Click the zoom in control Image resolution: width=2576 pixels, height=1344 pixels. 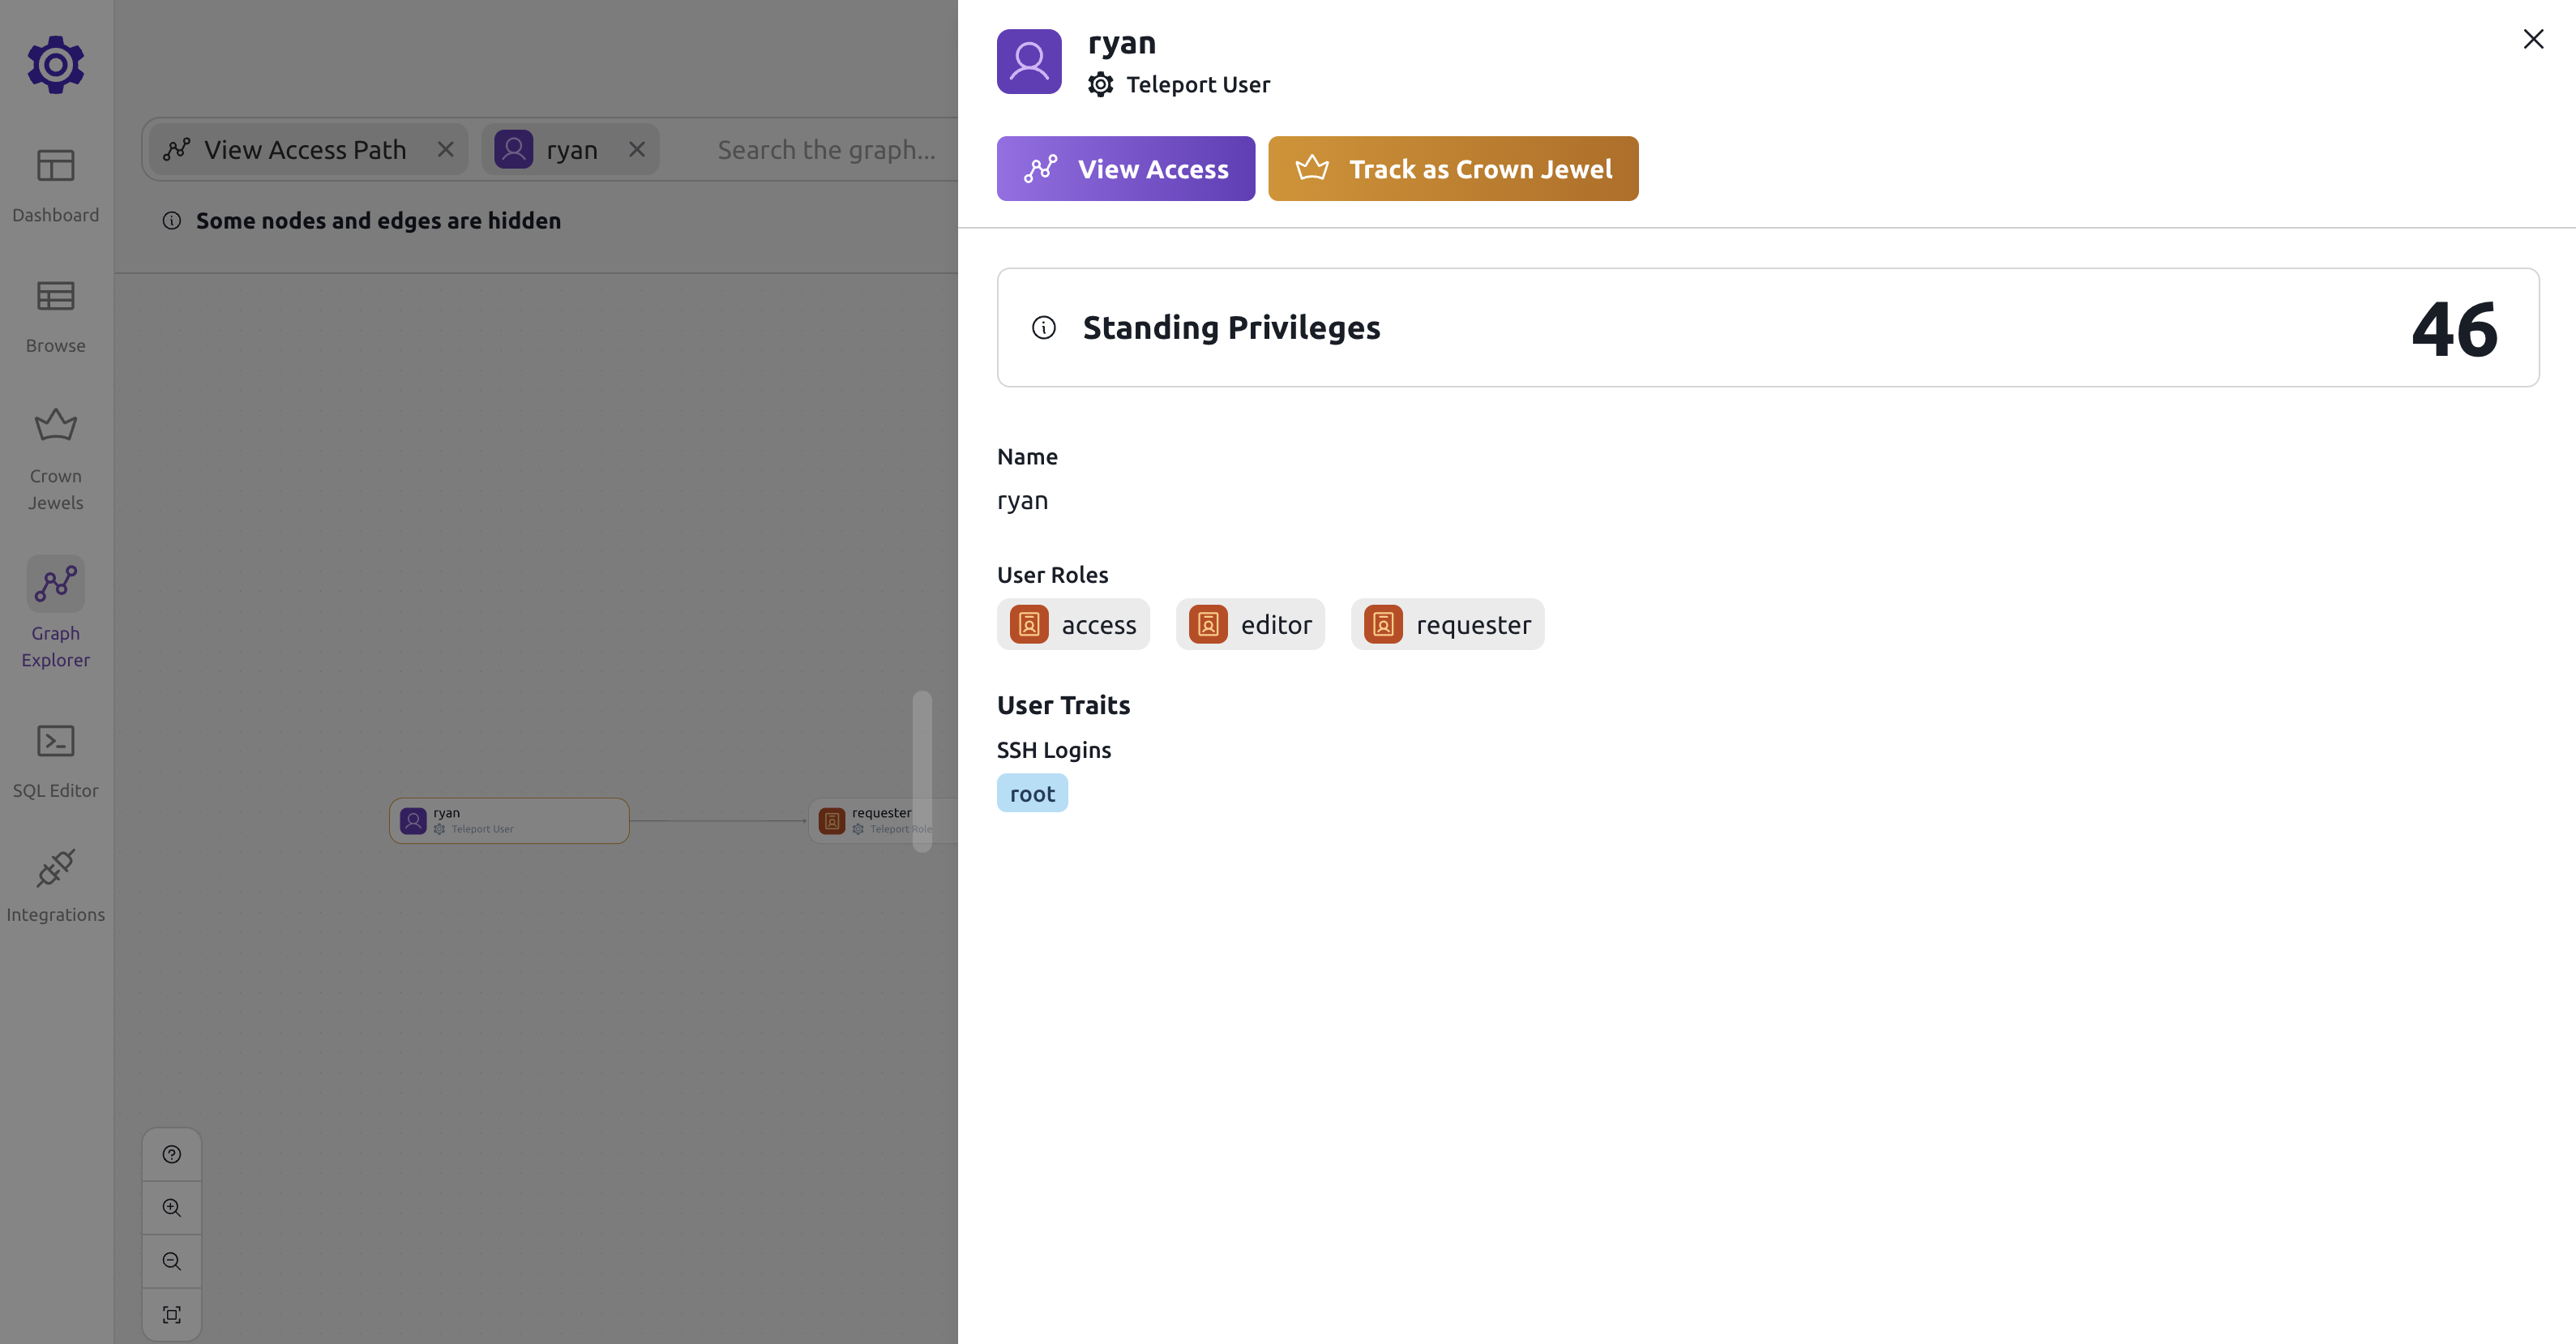point(170,1208)
